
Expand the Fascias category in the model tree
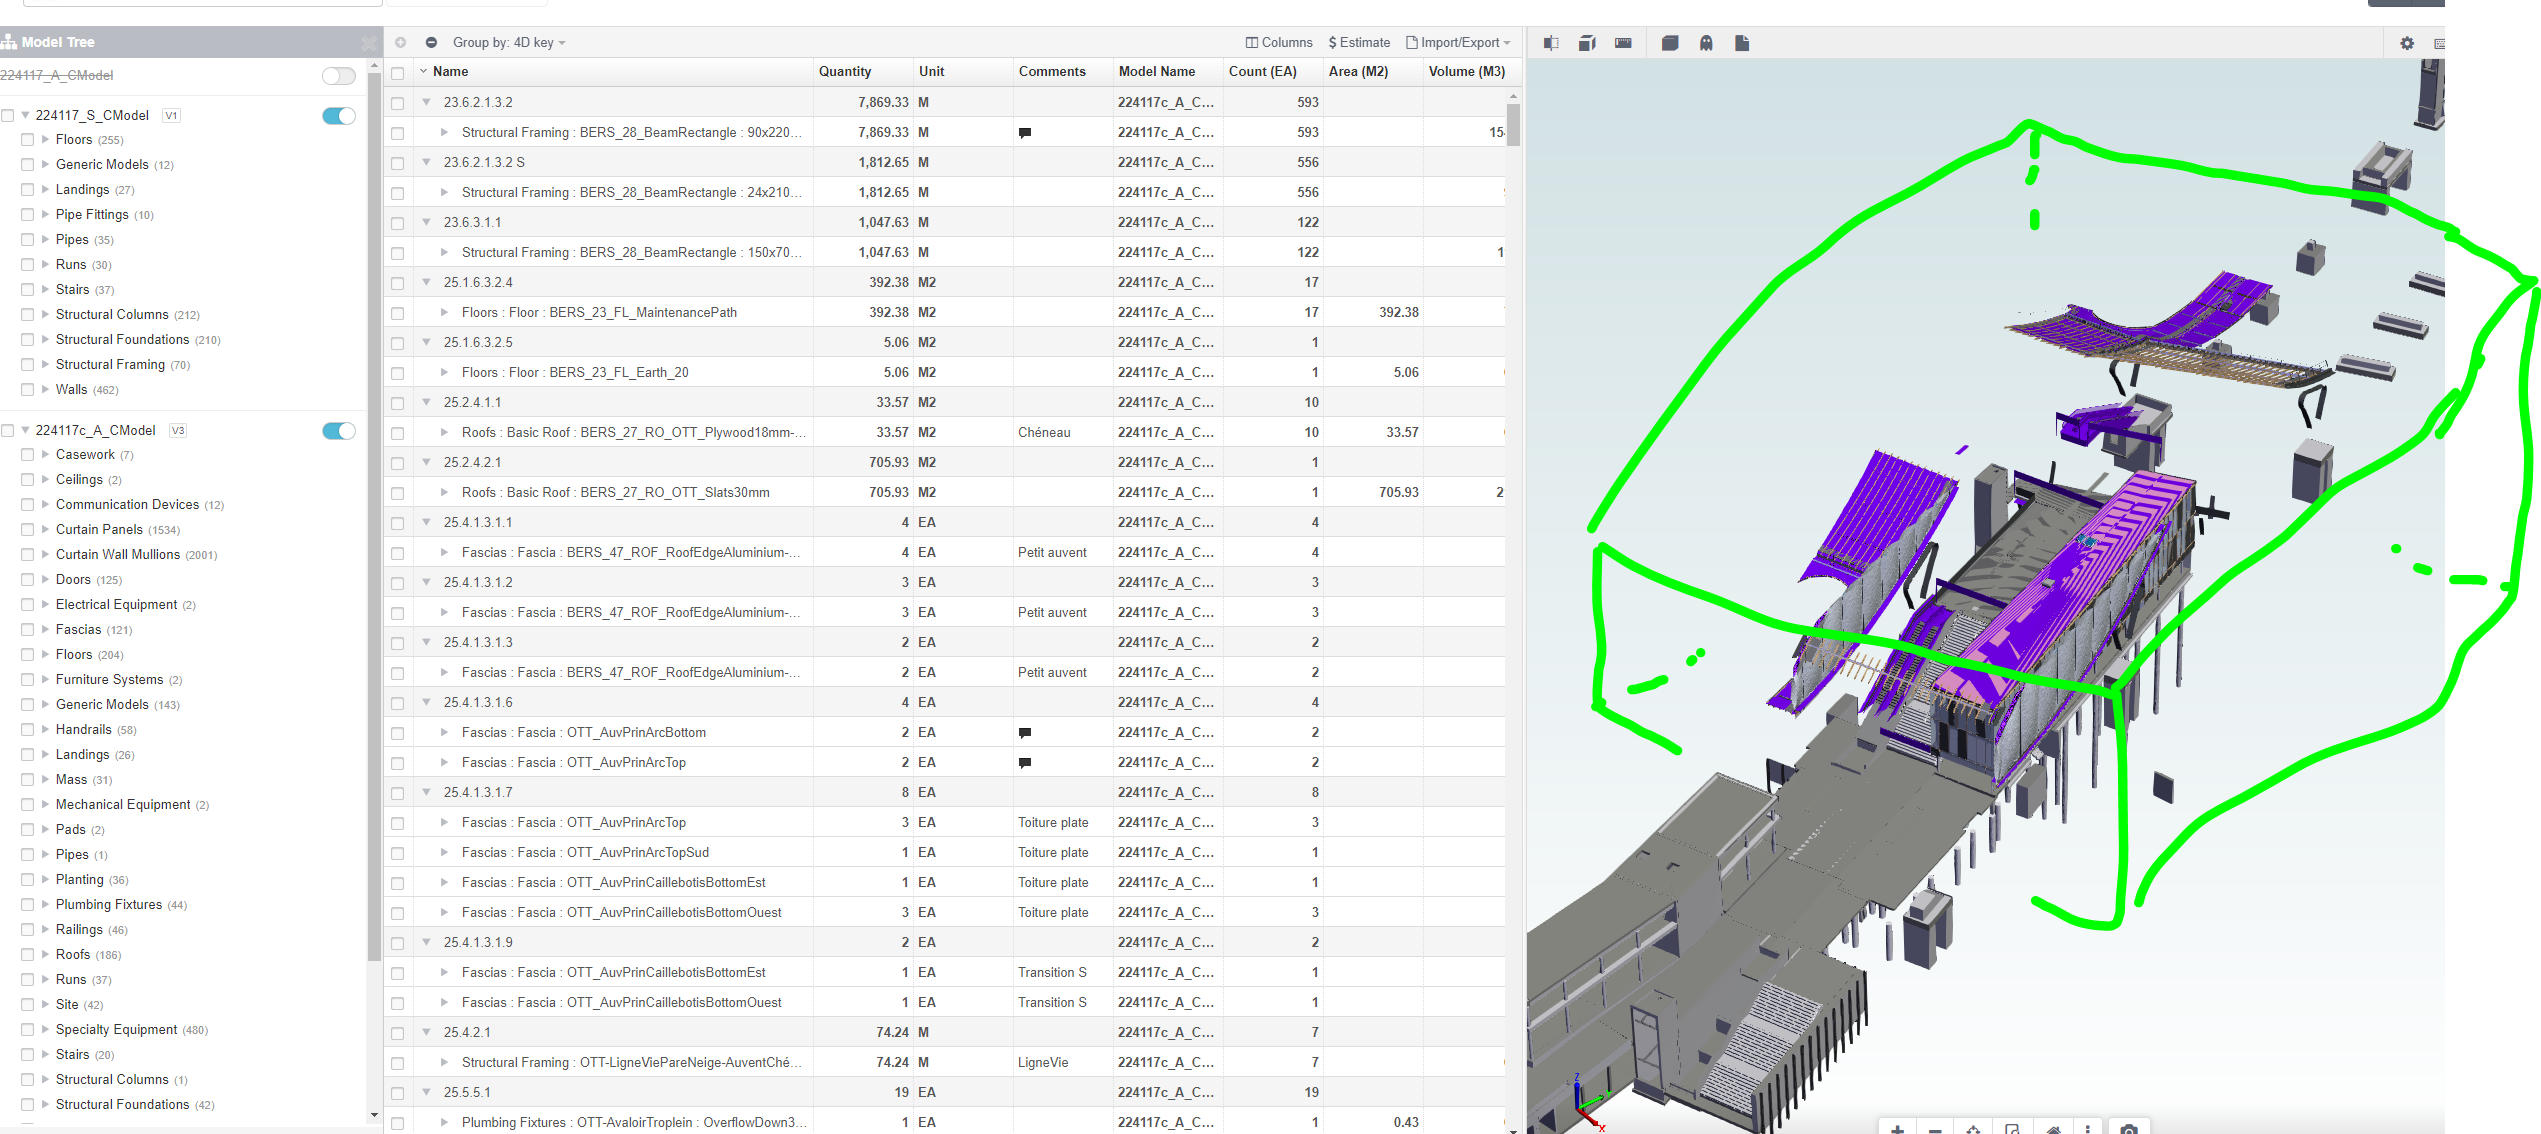coord(44,629)
